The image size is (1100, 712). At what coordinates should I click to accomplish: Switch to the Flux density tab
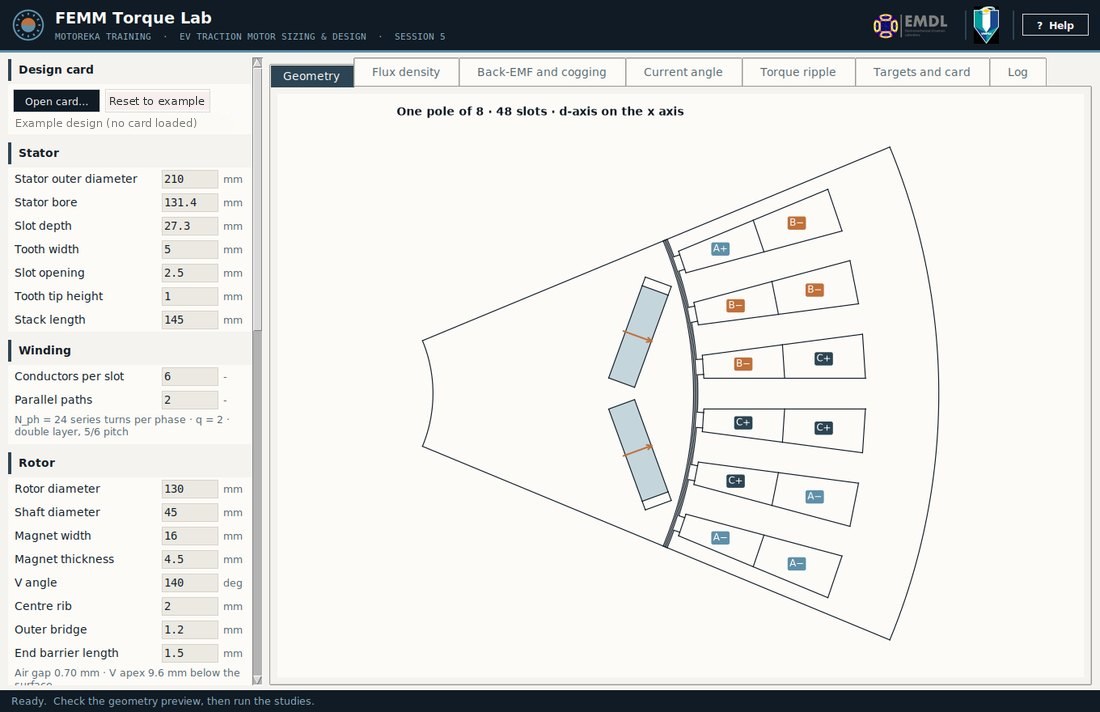tap(406, 72)
